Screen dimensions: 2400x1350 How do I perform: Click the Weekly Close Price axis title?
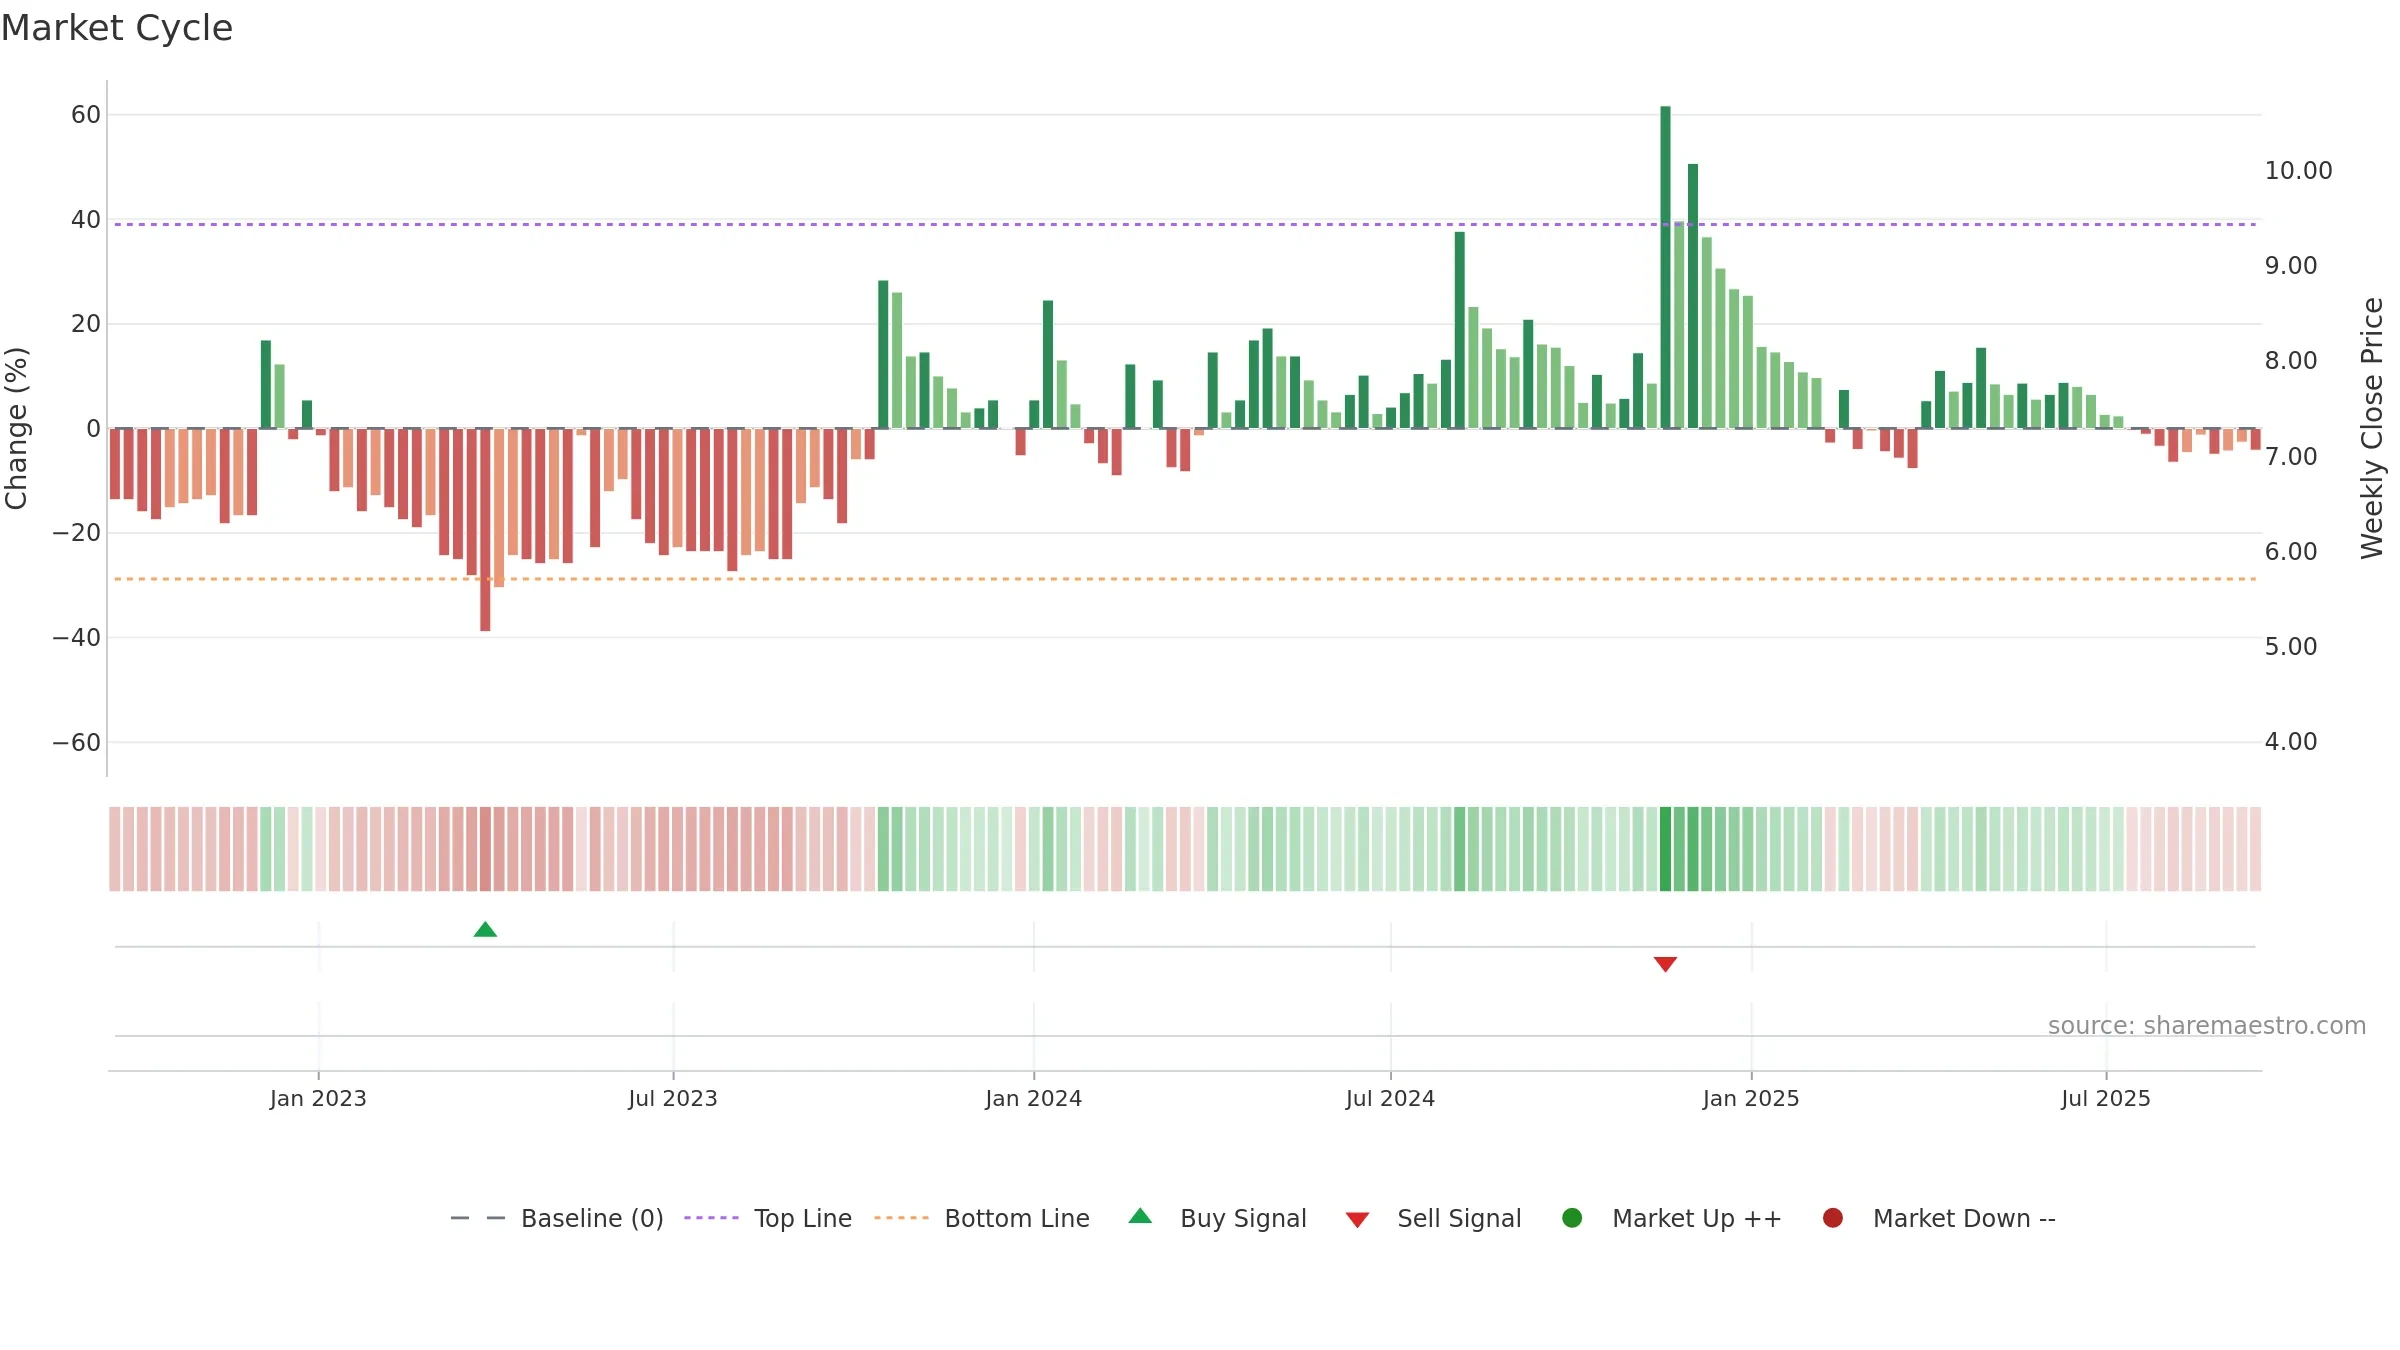click(2372, 428)
